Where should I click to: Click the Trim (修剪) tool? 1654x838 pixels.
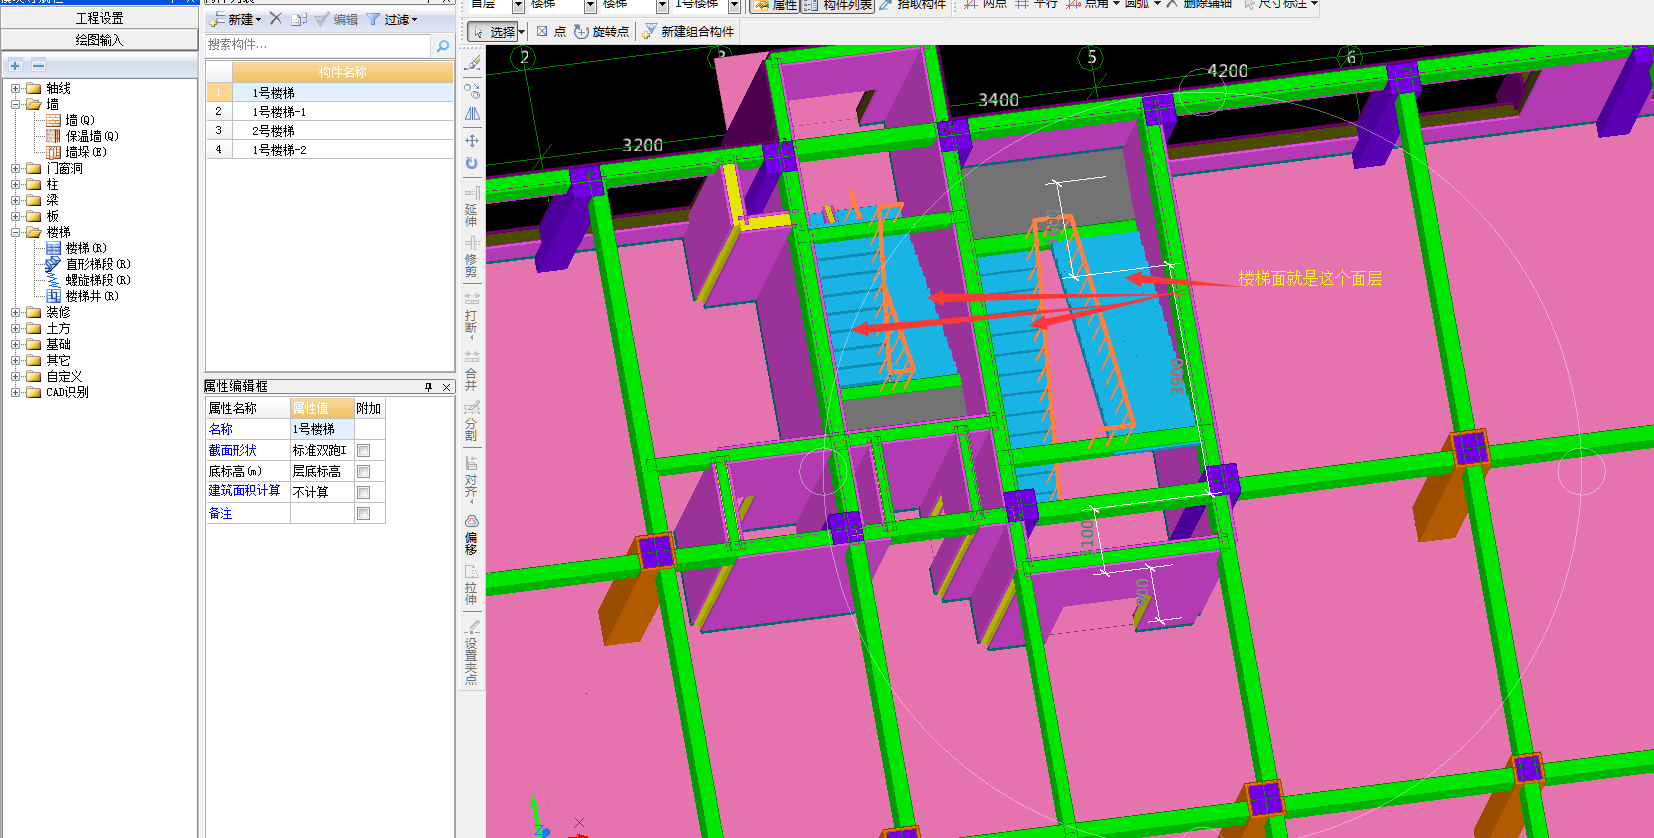(x=472, y=257)
